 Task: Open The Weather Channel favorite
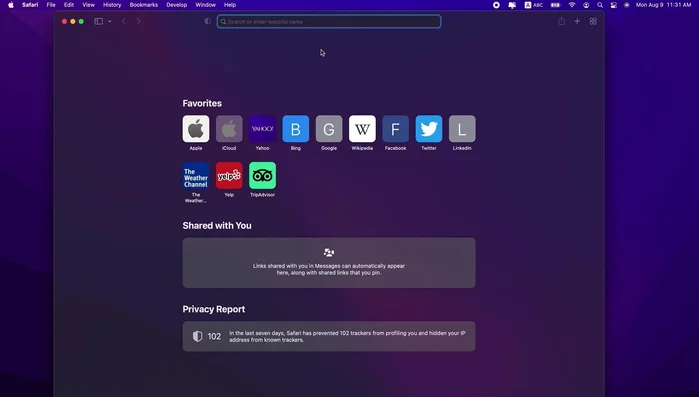[196, 176]
